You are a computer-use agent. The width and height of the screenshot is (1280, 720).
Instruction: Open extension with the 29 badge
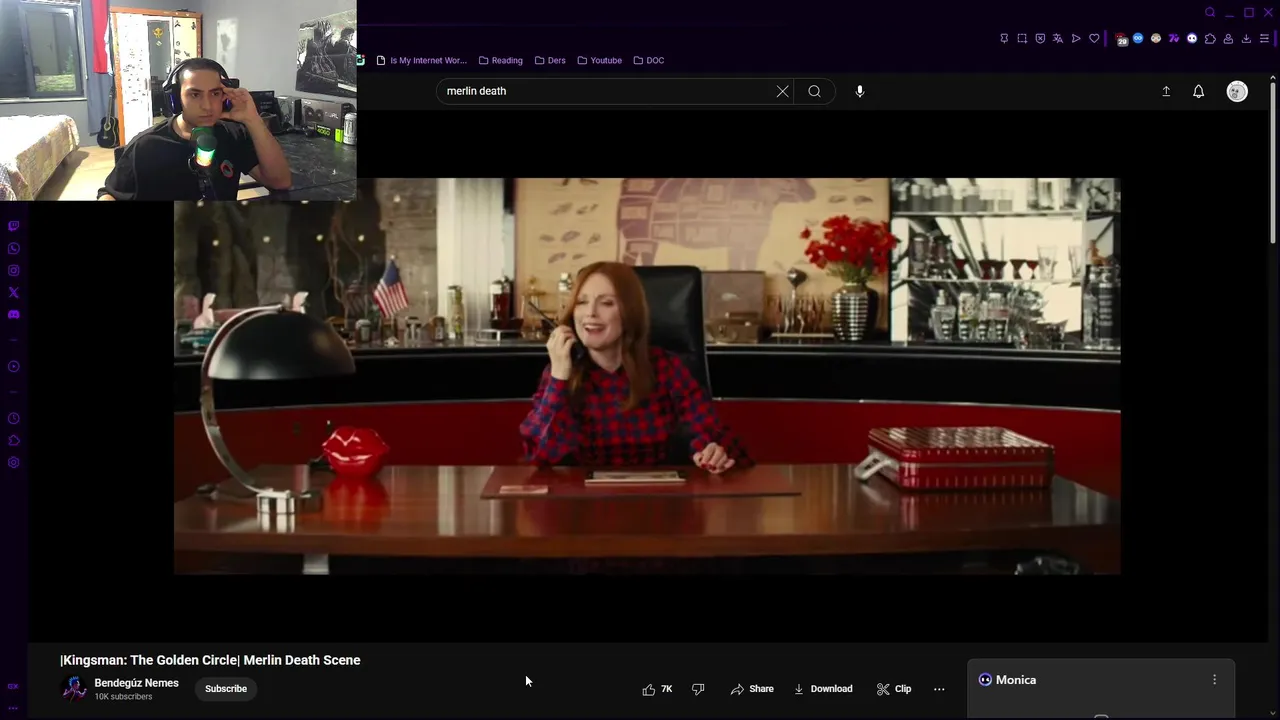pyautogui.click(x=1122, y=39)
